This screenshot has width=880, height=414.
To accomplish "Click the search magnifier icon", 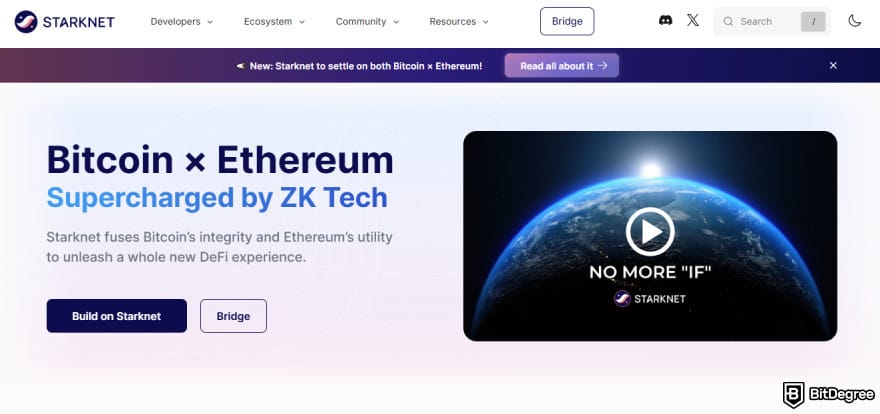I will 728,21.
